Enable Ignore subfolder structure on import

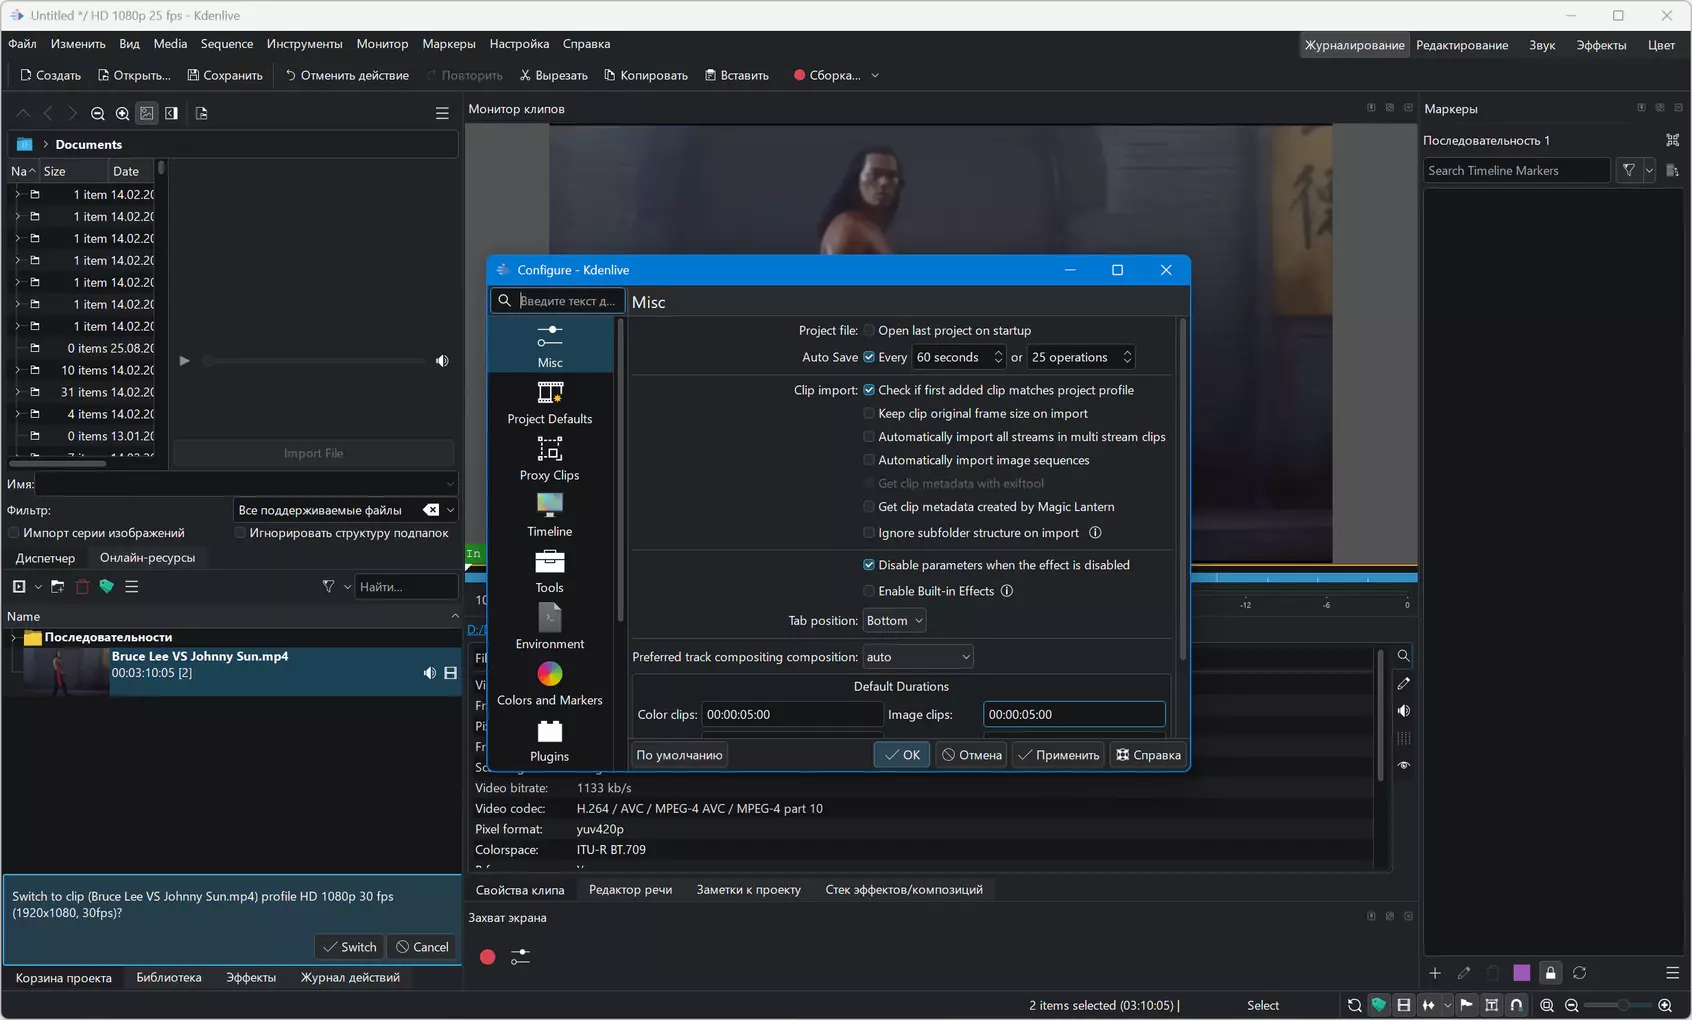869,533
